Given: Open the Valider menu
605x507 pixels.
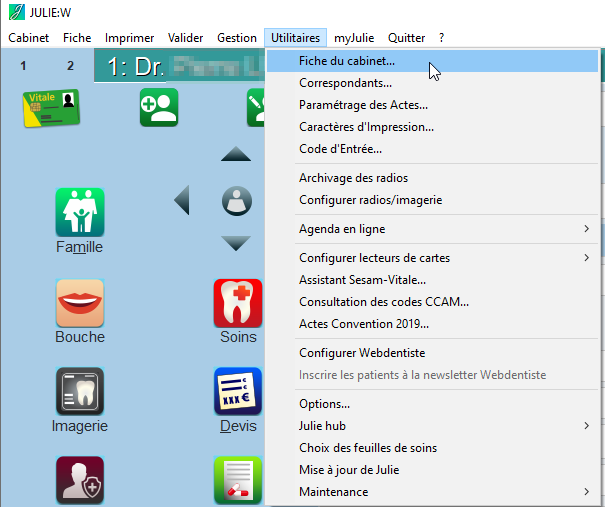Looking at the screenshot, I should point(185,38).
